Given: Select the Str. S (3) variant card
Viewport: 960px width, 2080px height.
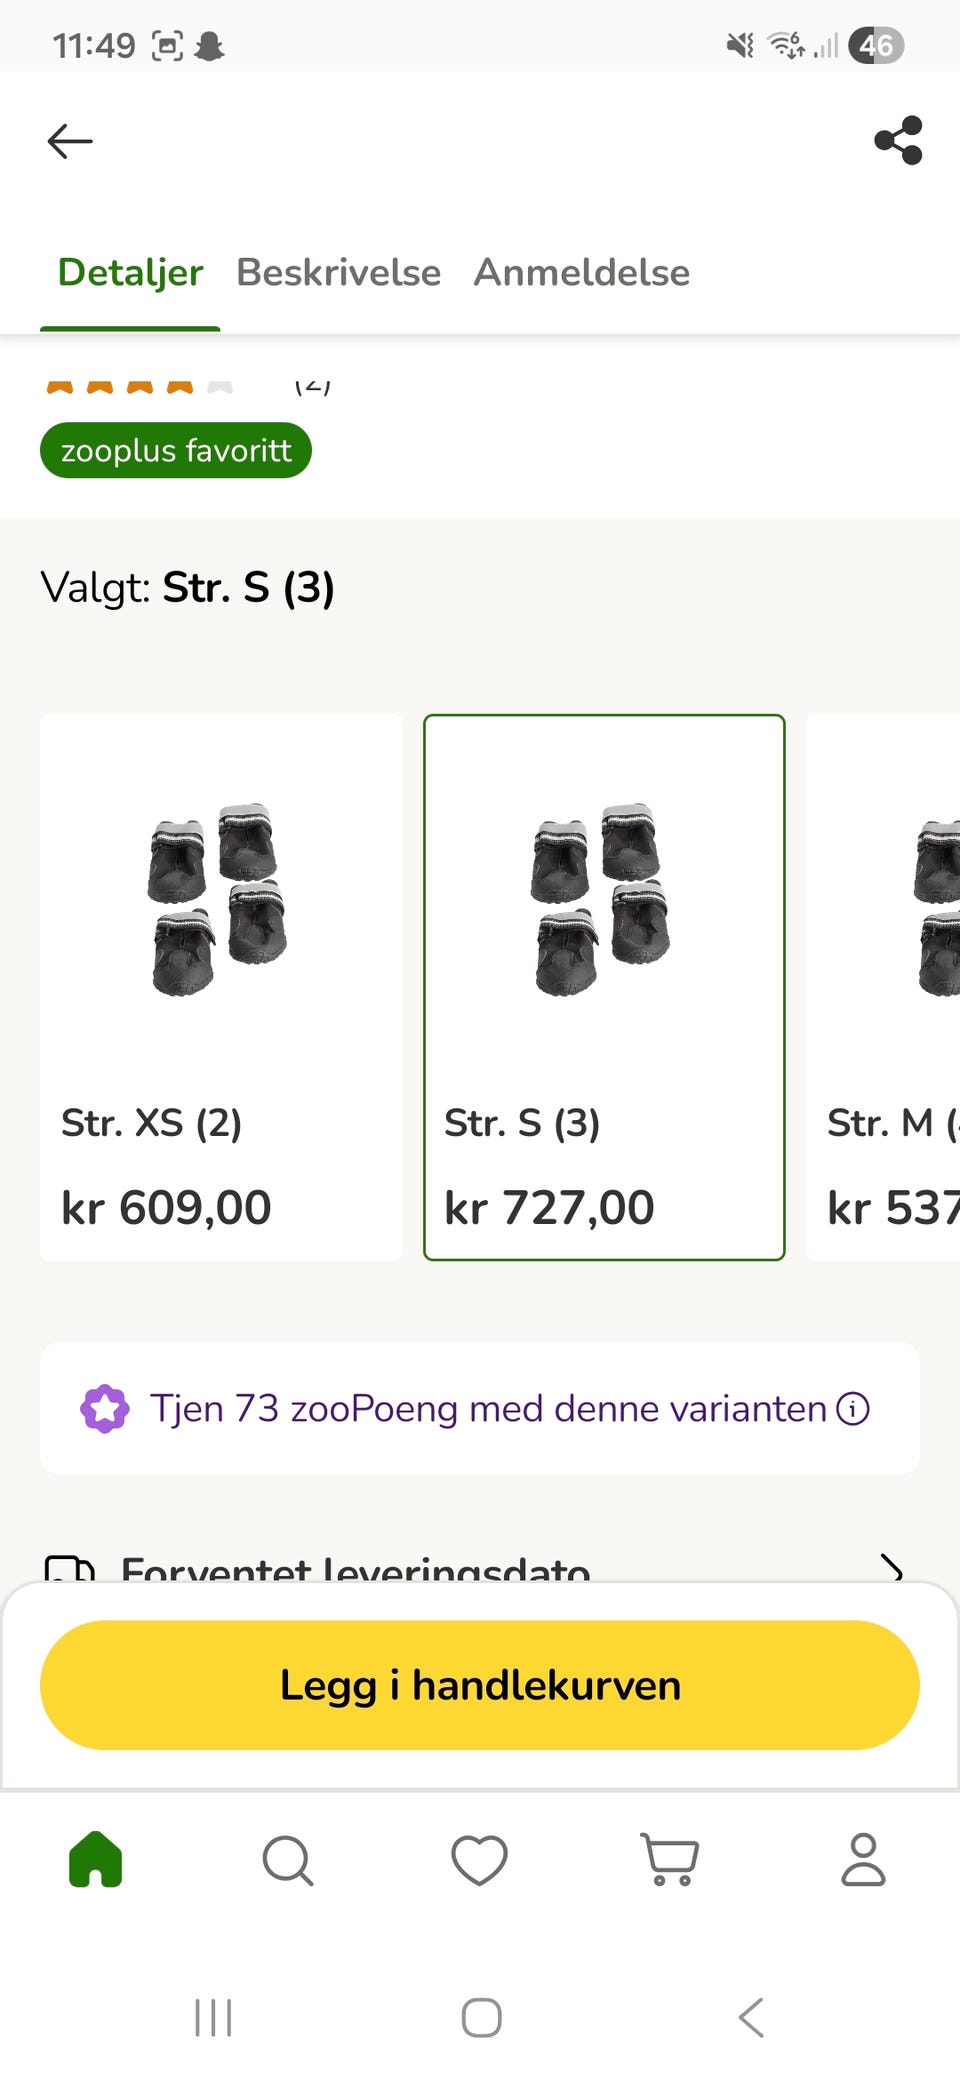Looking at the screenshot, I should [x=604, y=987].
